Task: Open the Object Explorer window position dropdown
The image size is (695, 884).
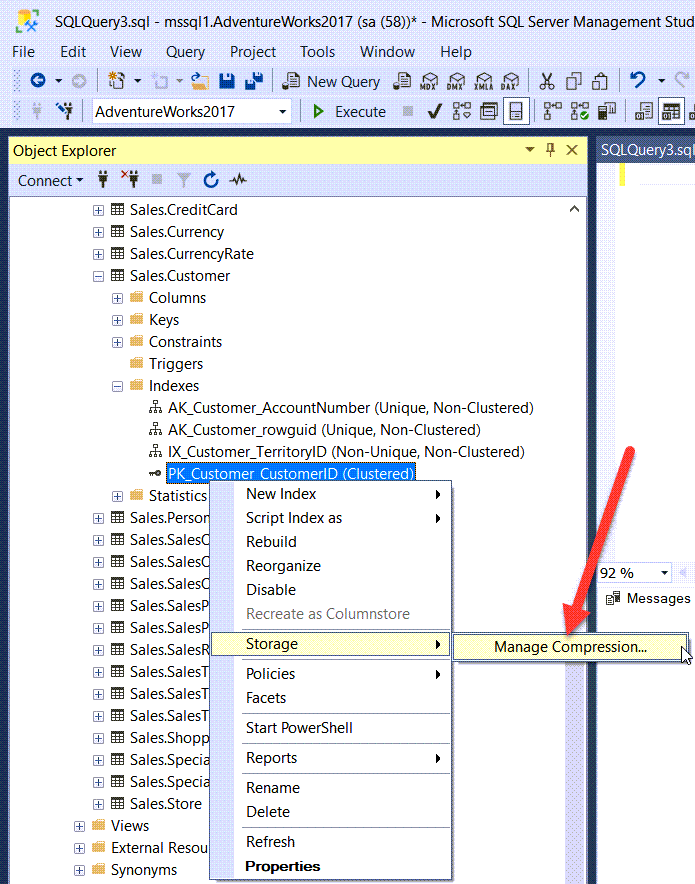Action: tap(529, 150)
